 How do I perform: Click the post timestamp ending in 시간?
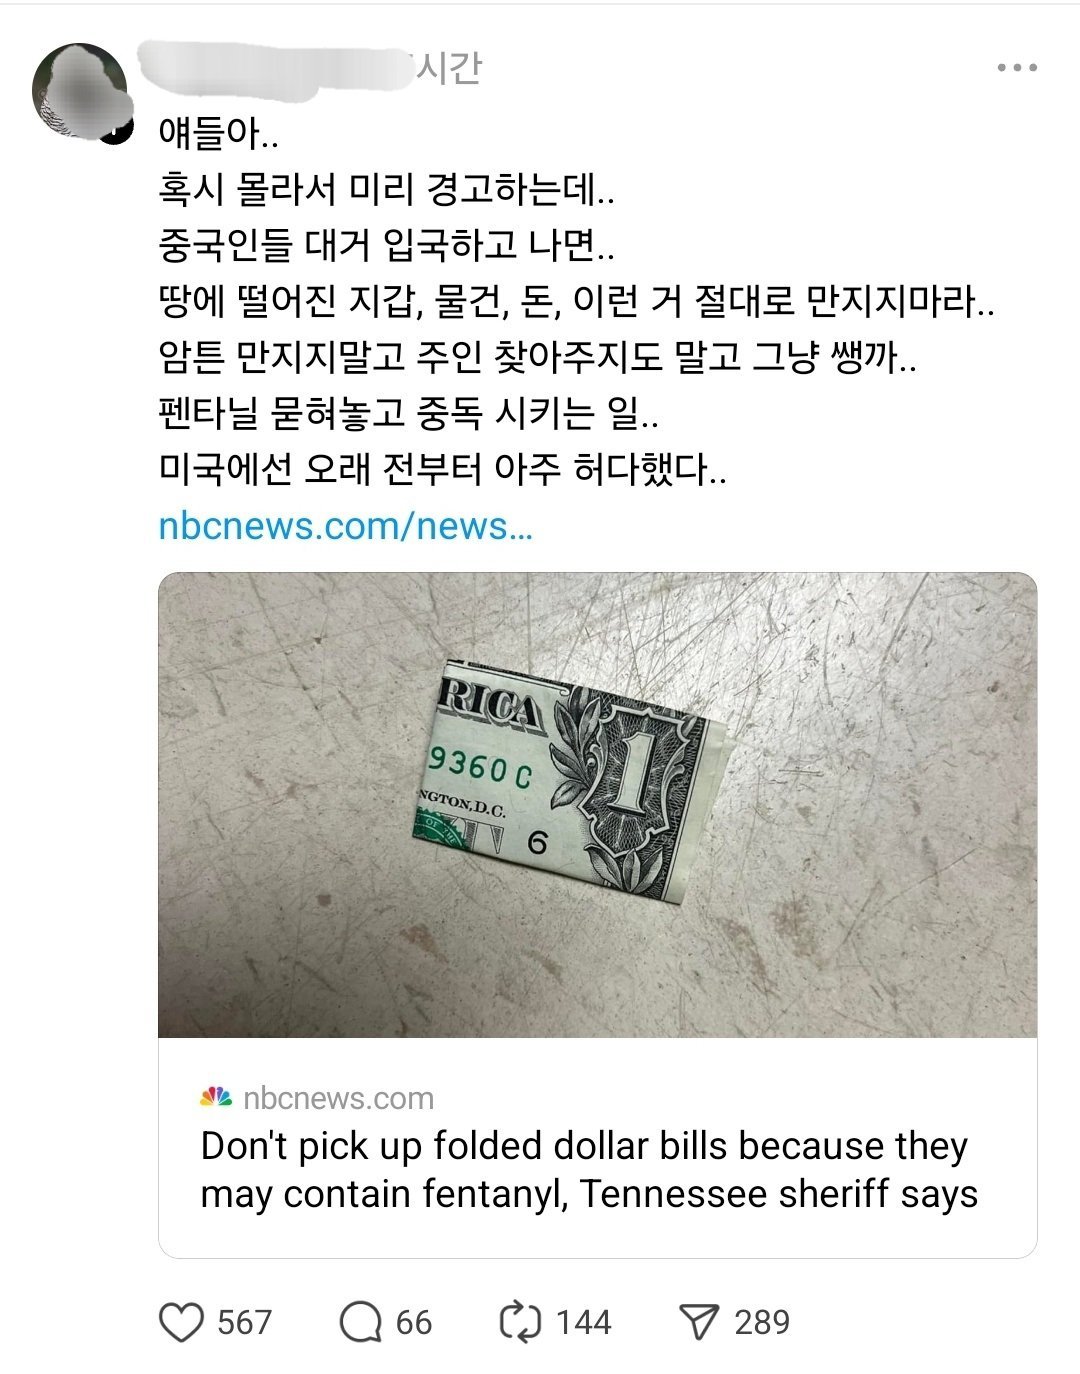pyautogui.click(x=448, y=68)
